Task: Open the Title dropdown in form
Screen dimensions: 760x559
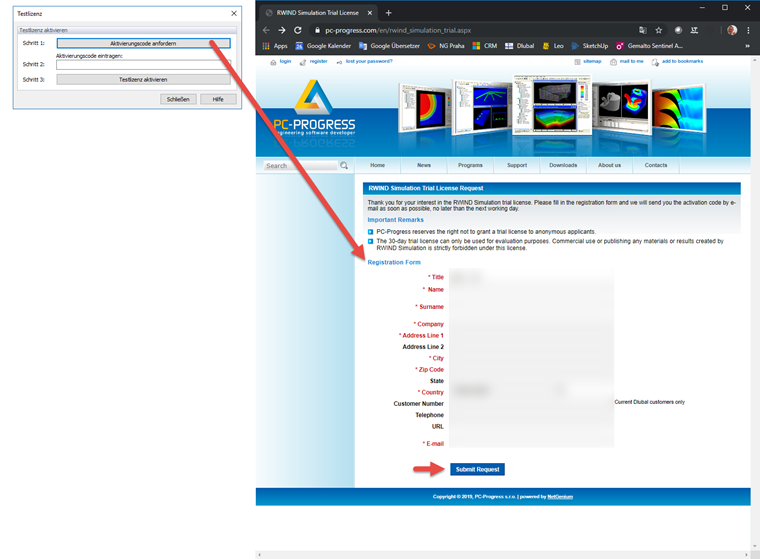Action: point(468,277)
